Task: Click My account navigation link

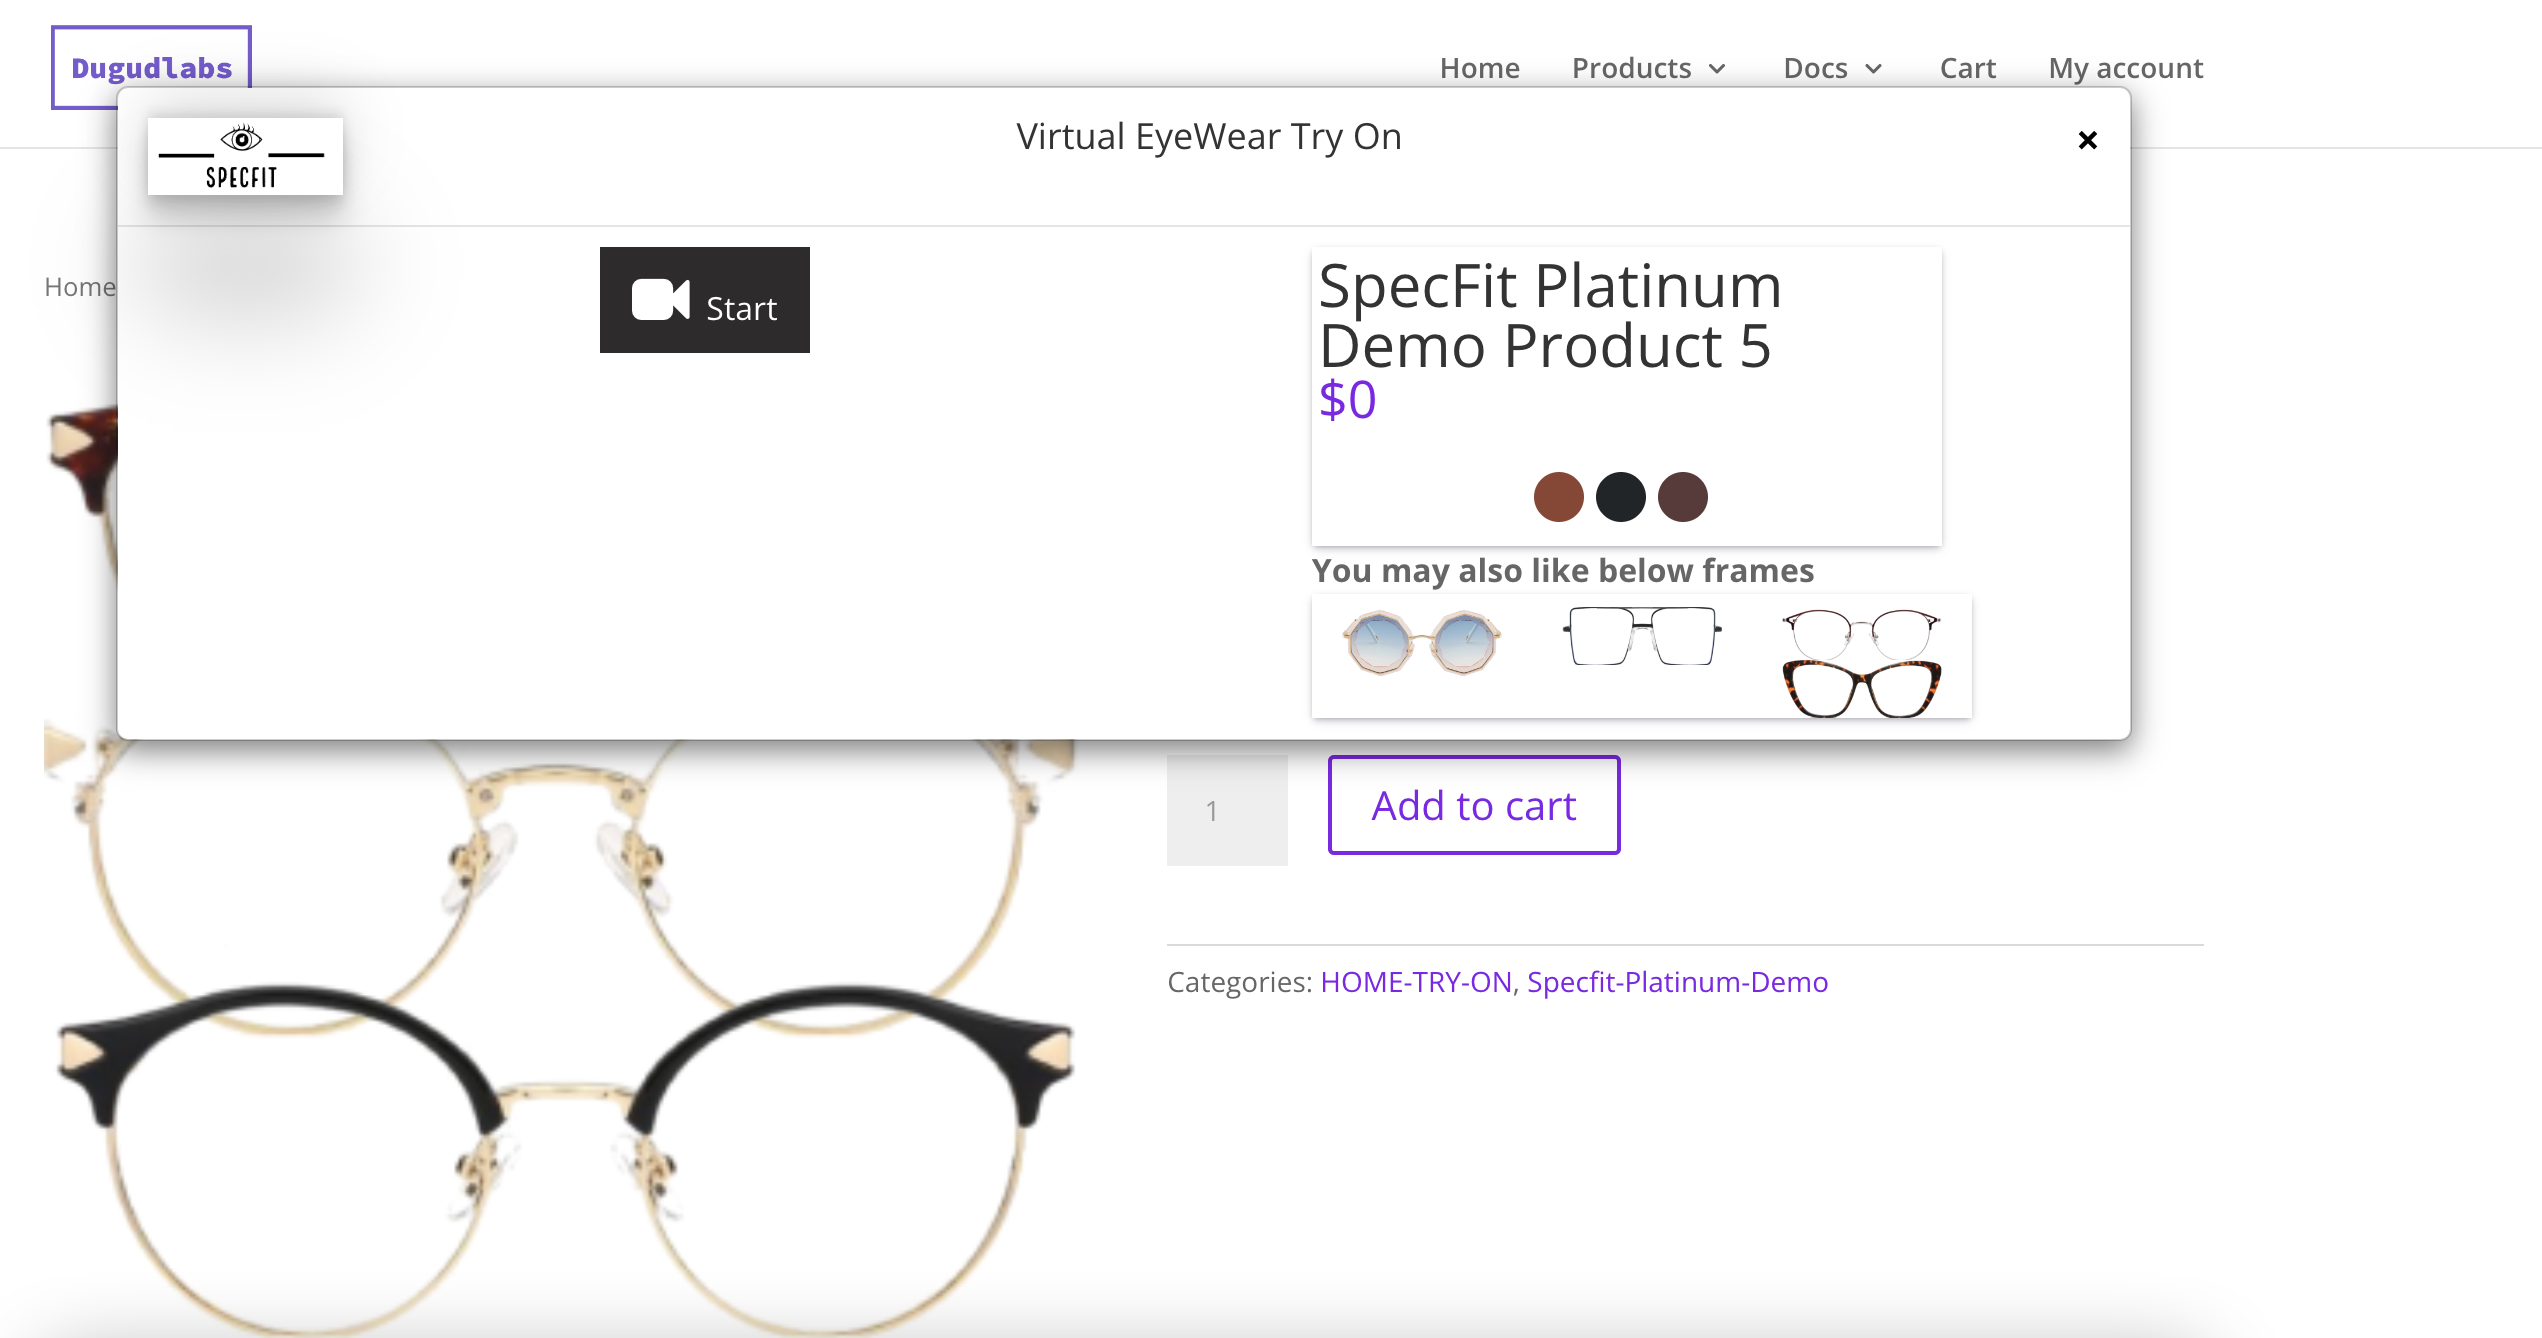Action: click(x=2125, y=67)
